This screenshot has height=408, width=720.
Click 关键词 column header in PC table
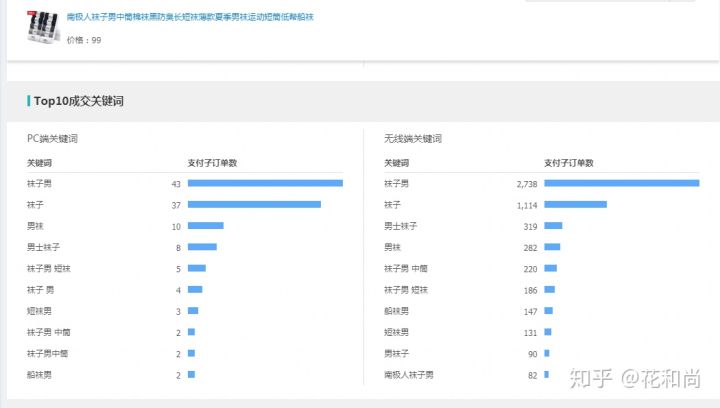coord(39,162)
